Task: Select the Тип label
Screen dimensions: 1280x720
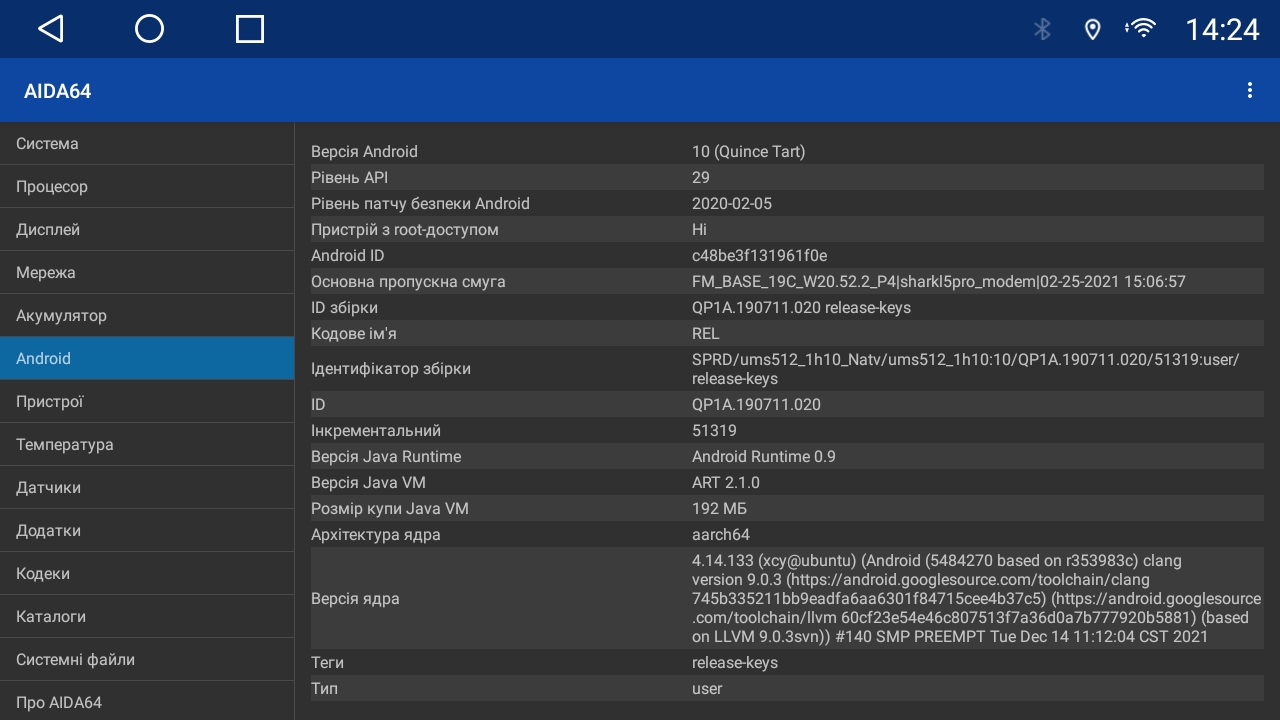Action: click(325, 689)
